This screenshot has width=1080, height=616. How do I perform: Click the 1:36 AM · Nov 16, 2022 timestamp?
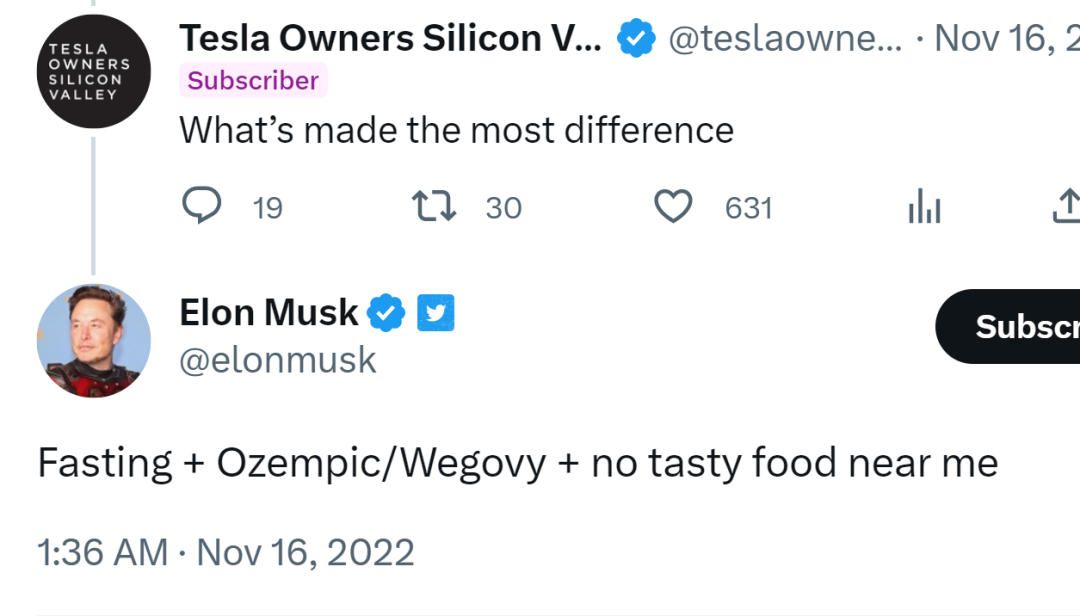pos(225,552)
